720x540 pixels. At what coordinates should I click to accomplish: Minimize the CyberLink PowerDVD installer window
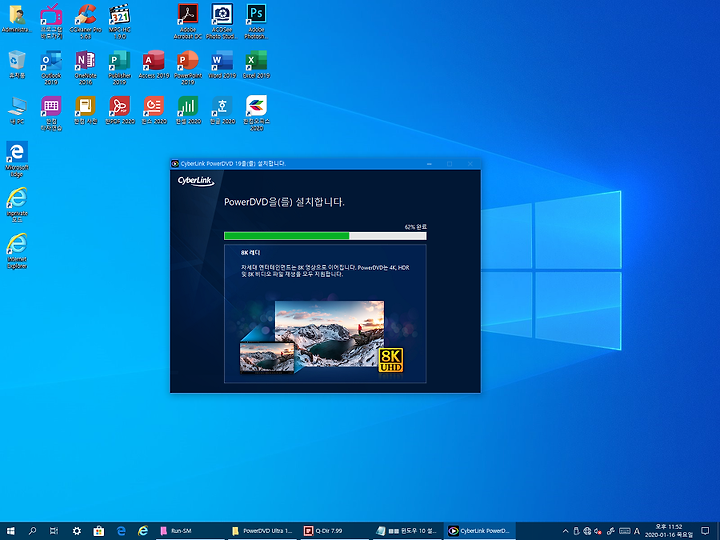[x=429, y=163]
